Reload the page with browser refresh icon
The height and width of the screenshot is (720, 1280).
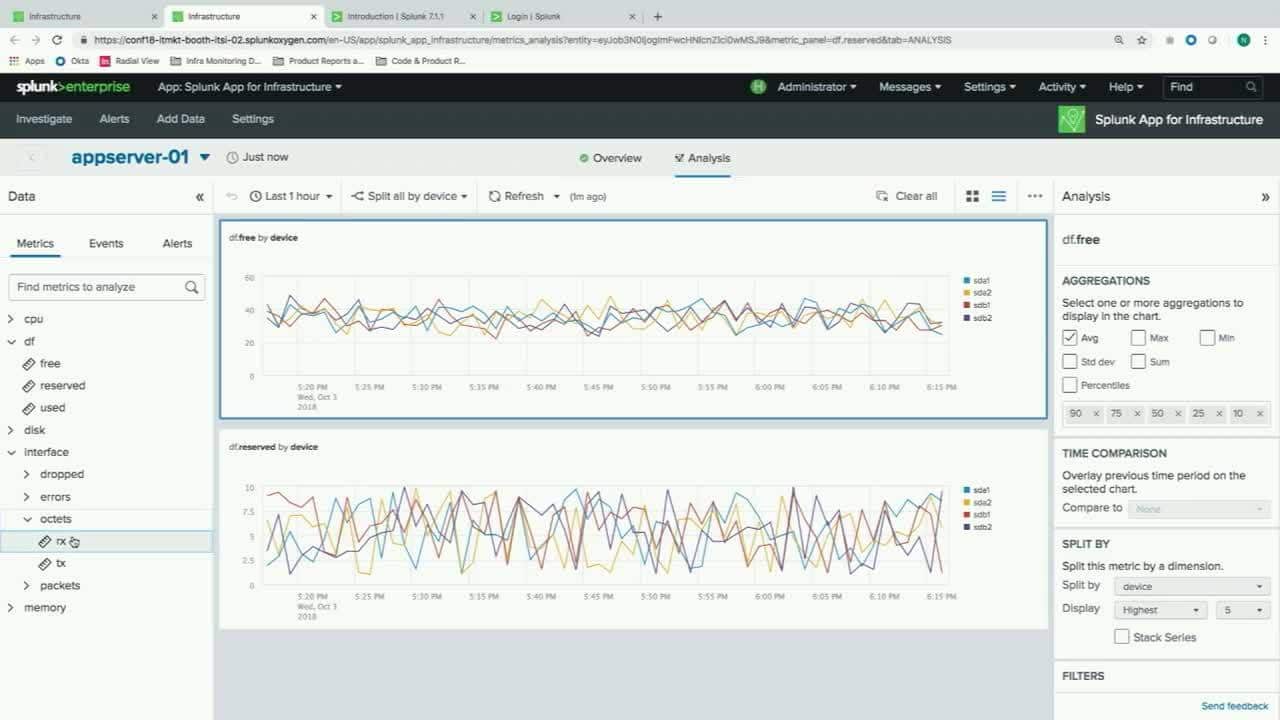point(57,40)
